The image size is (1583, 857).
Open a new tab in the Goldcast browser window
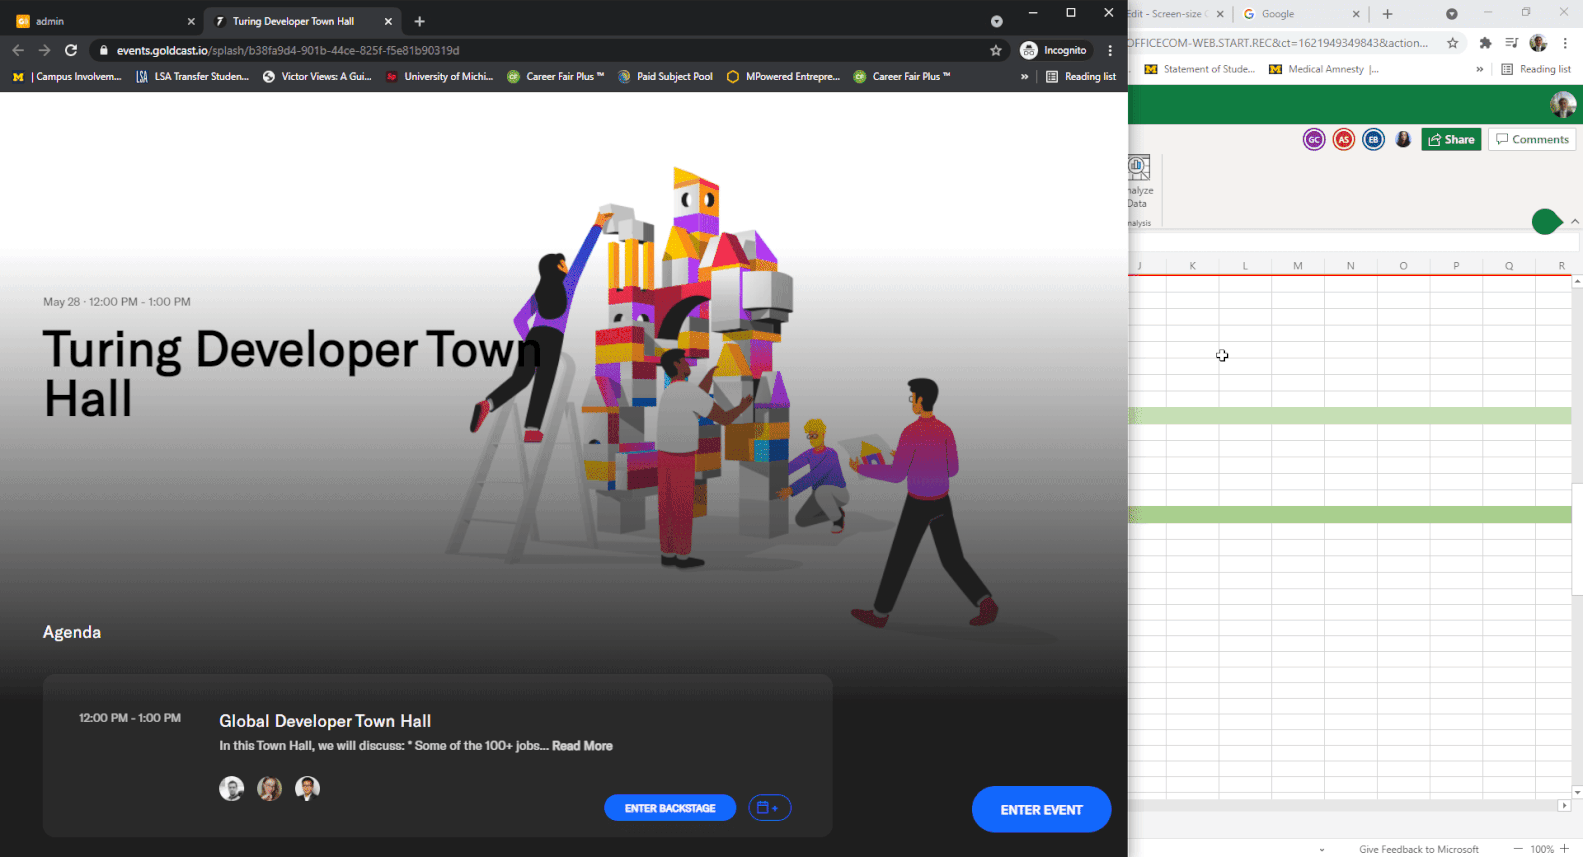(x=419, y=21)
